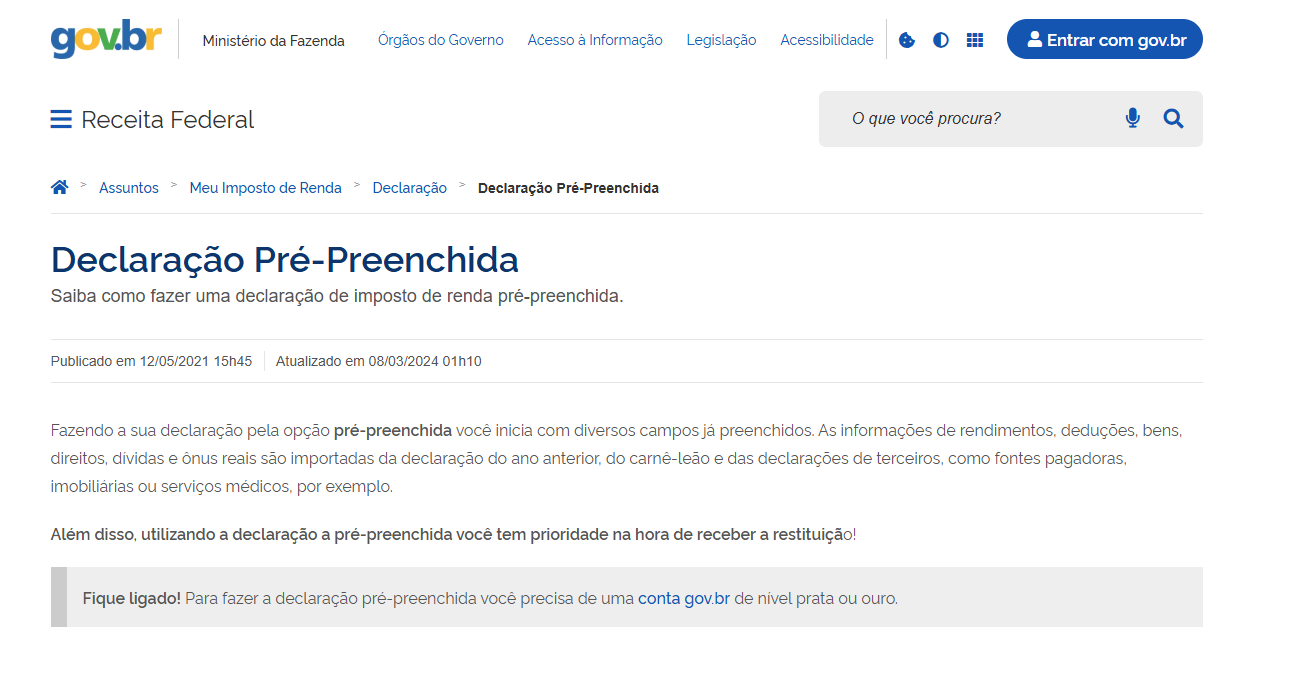Image resolution: width=1297 pixels, height=673 pixels.
Task: Open the Receita Federal hamburger menu
Action: (61, 120)
